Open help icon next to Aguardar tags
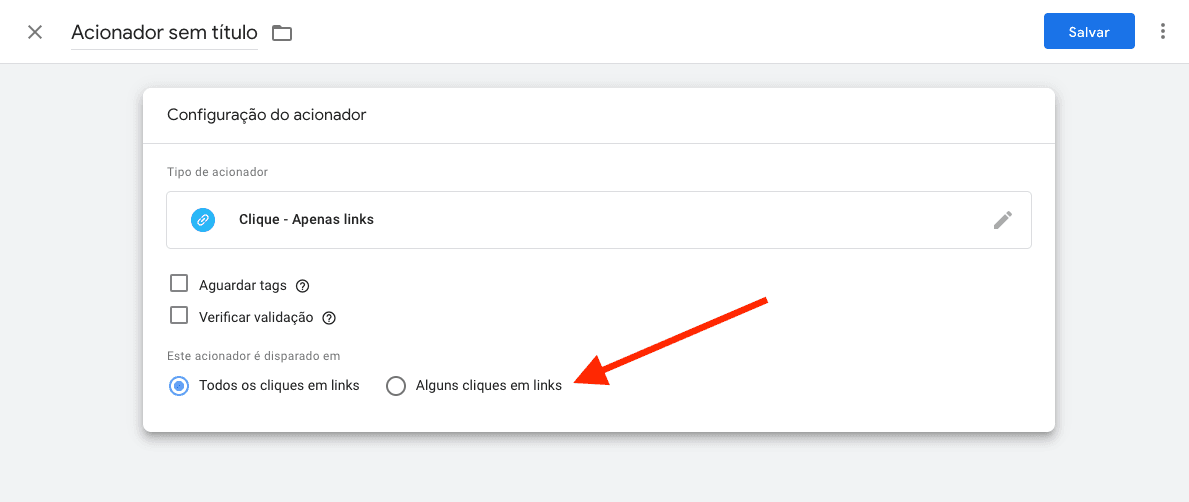 click(303, 286)
